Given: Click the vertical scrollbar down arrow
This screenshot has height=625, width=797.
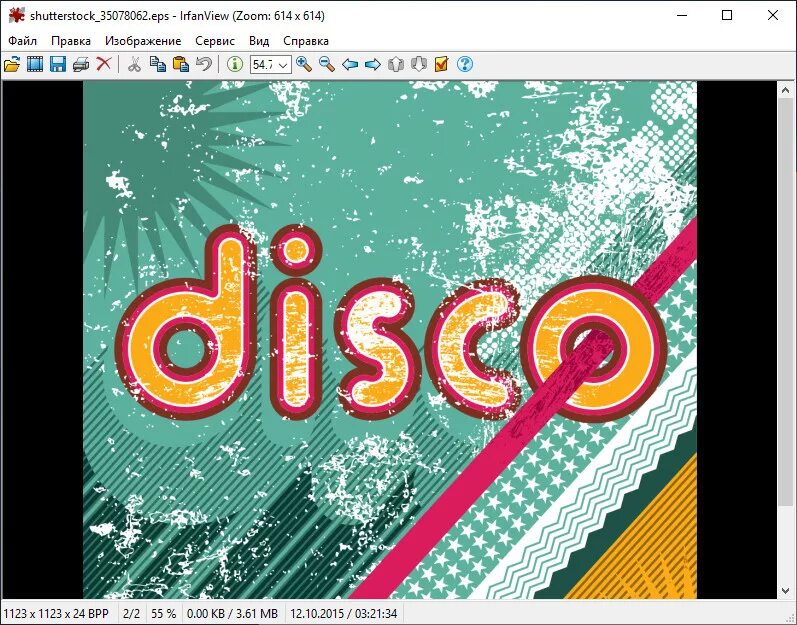Looking at the screenshot, I should coord(785,590).
